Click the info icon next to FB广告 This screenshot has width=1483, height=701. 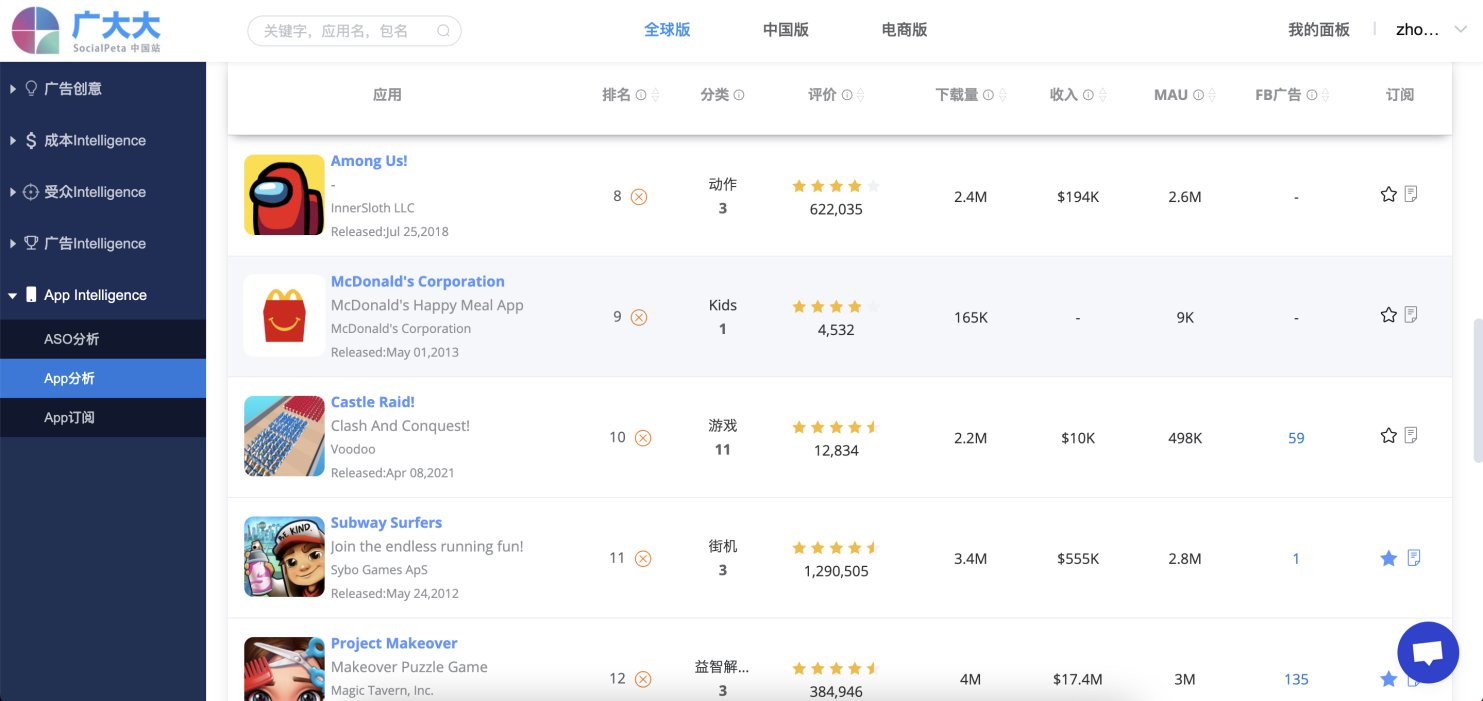[1312, 95]
